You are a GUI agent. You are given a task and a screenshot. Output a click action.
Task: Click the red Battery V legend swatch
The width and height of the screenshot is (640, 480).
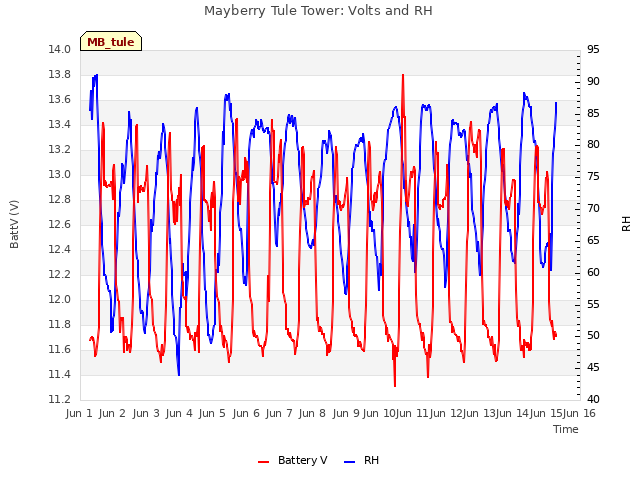click(x=264, y=462)
